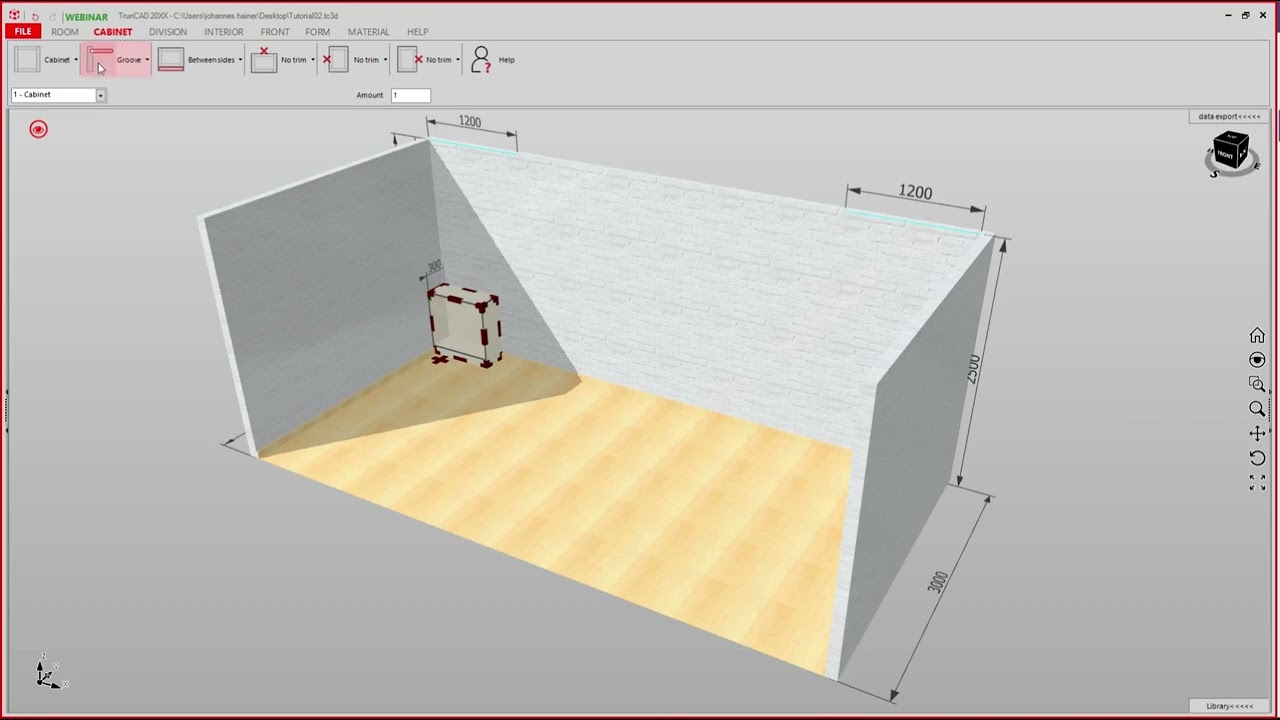Click the rotate view icon
Image resolution: width=1280 pixels, height=720 pixels.
(1257, 458)
